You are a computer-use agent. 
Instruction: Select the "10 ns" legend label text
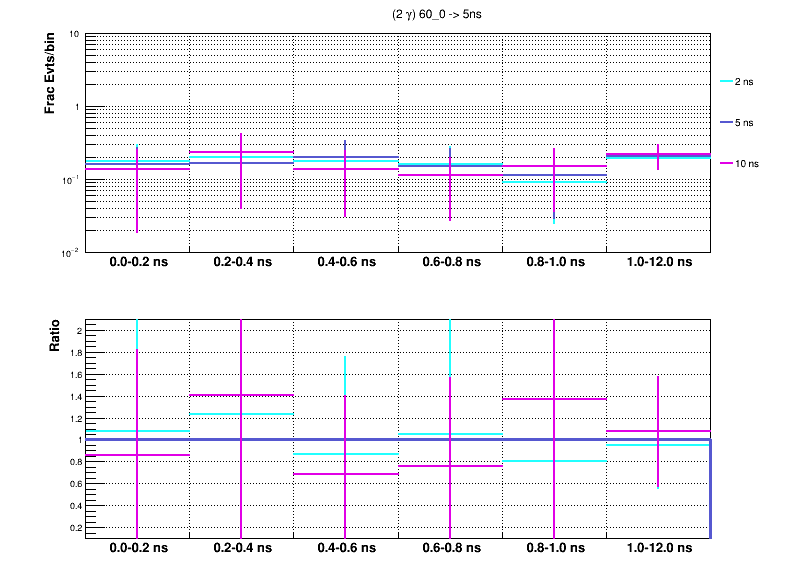coord(748,162)
